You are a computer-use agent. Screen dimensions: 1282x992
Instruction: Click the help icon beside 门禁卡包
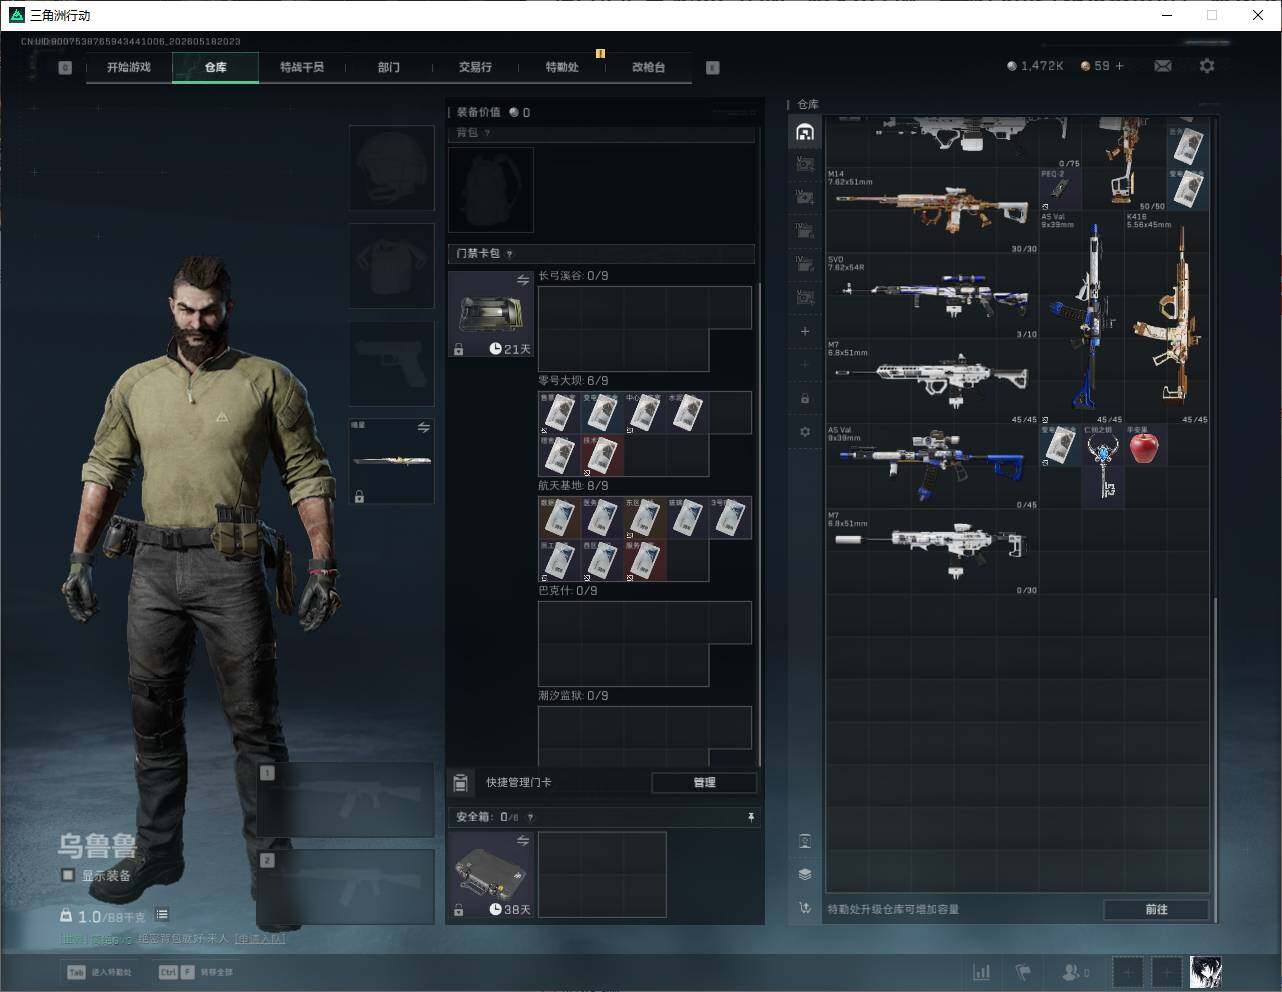pos(510,254)
